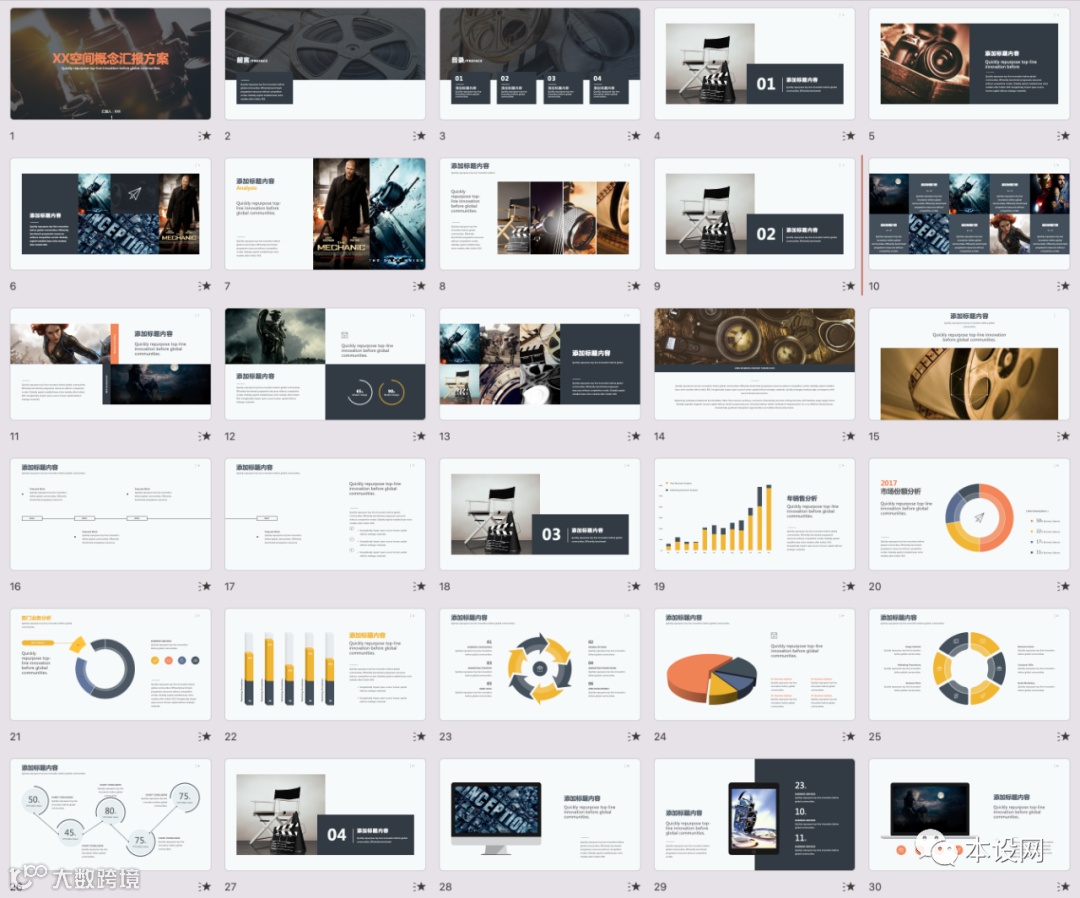Viewport: 1080px width, 898px height.
Task: Click the animation star icon under slide 2
Action: coord(419,136)
